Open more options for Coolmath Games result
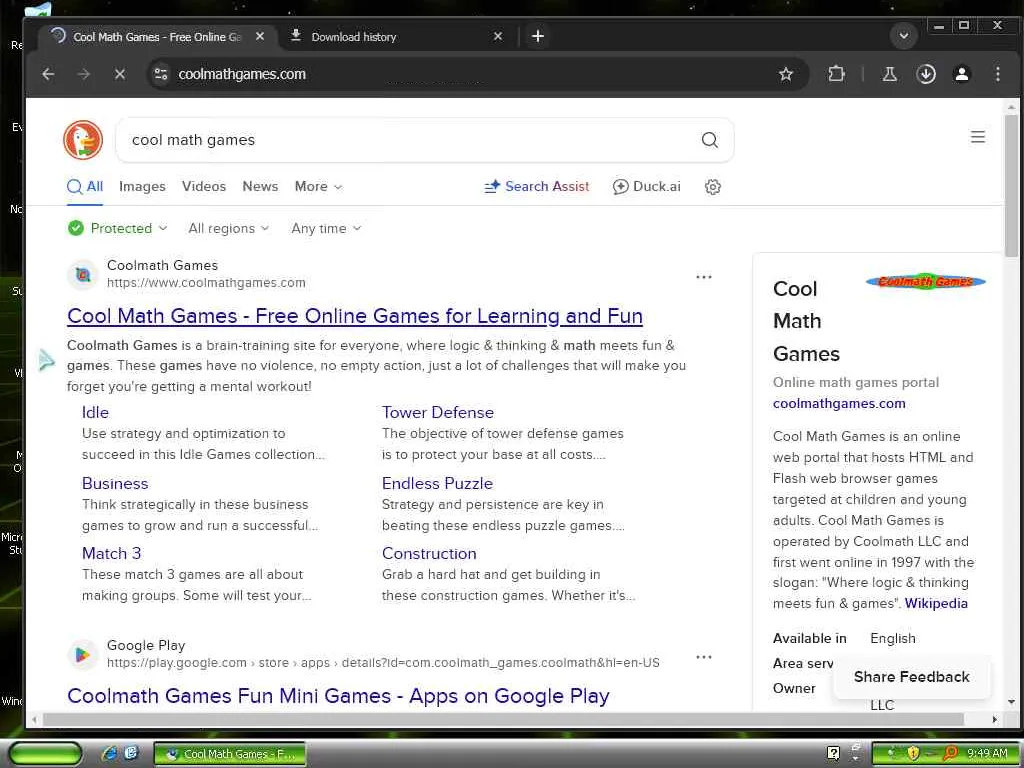Viewport: 1024px width, 768px height. pos(703,277)
